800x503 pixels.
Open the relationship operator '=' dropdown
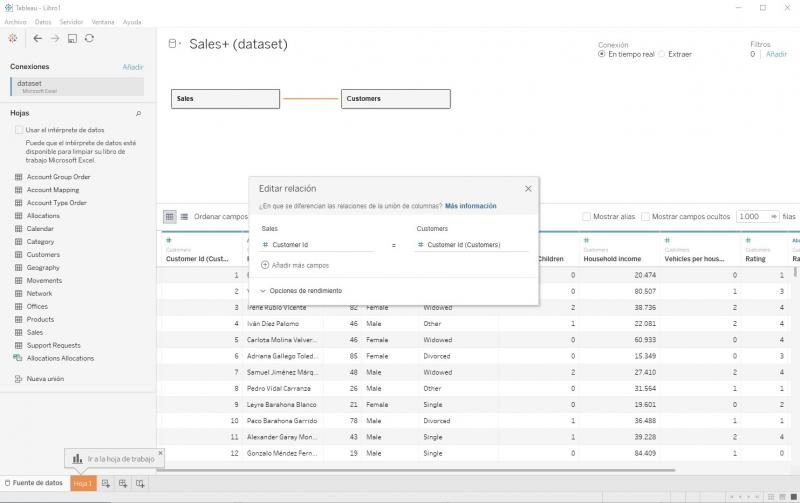point(394,245)
